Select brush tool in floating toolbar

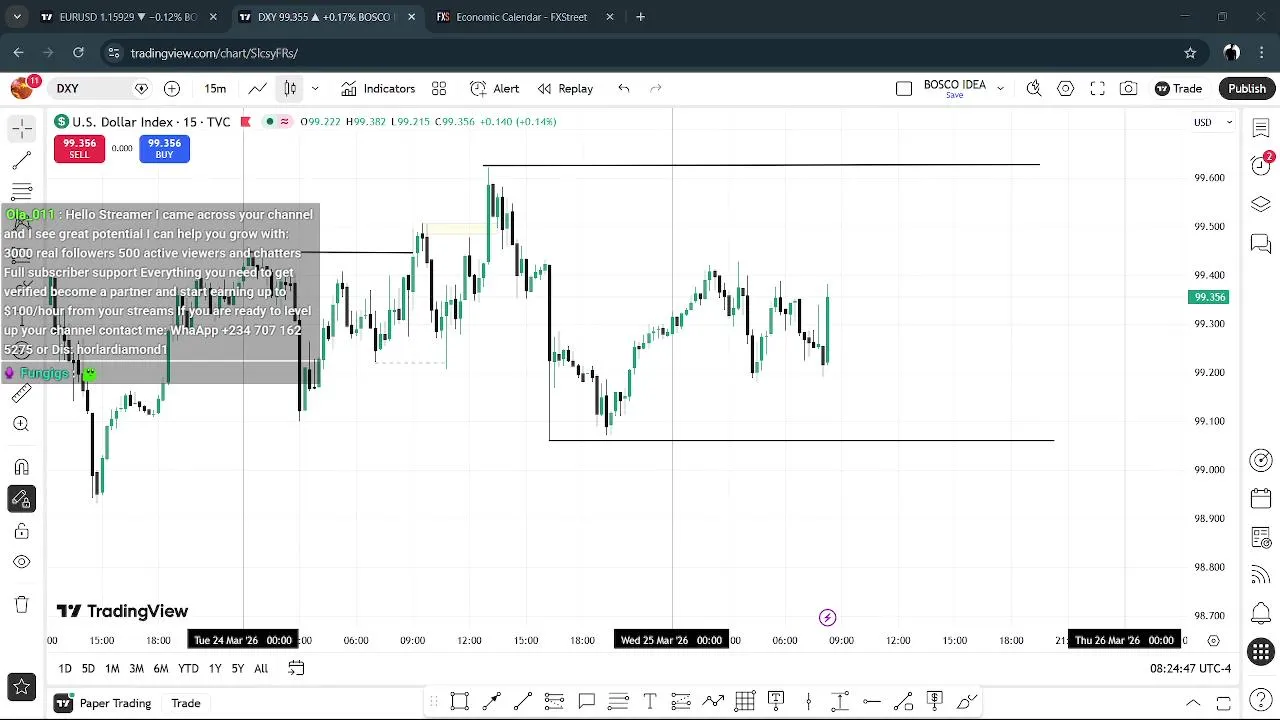click(967, 701)
